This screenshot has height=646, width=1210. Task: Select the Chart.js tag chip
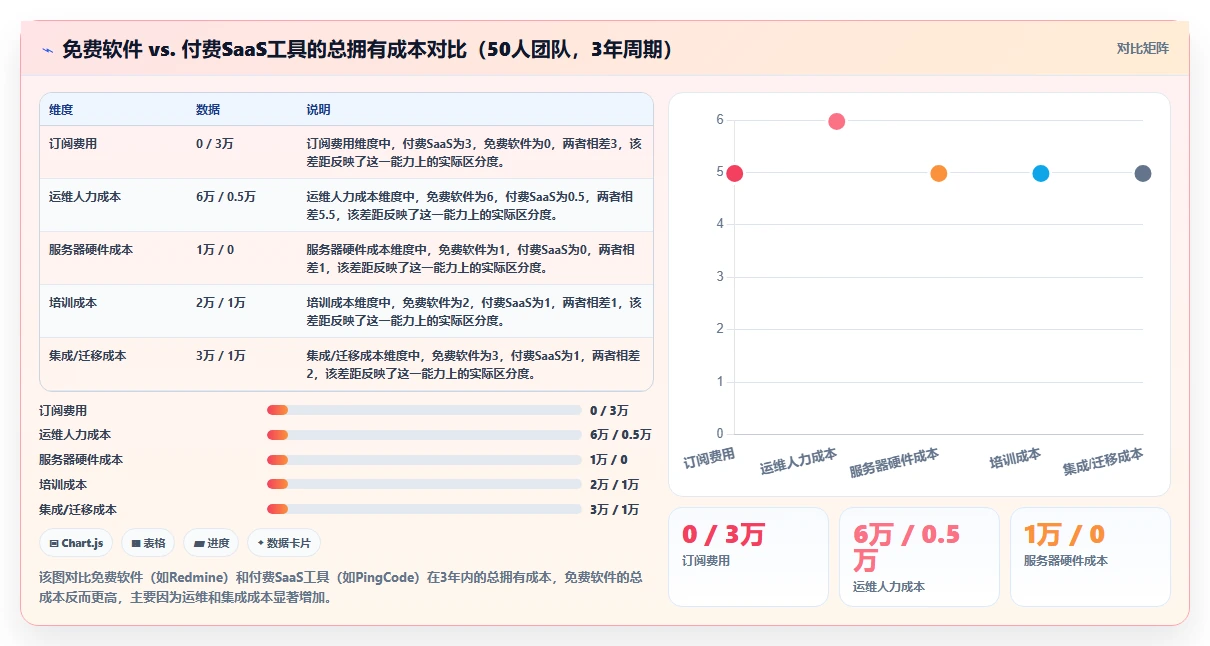pos(77,543)
